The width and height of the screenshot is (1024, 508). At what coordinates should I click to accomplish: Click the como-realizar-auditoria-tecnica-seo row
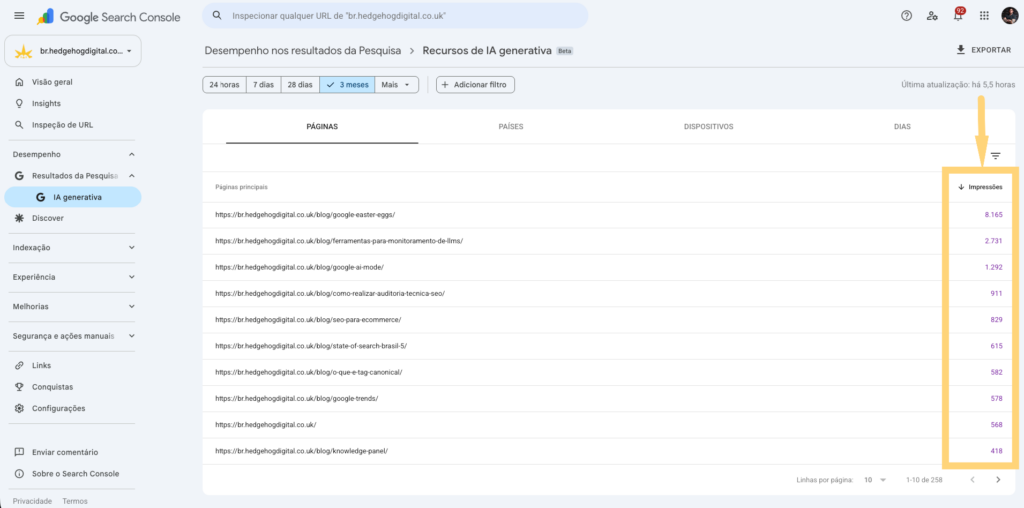click(609, 293)
